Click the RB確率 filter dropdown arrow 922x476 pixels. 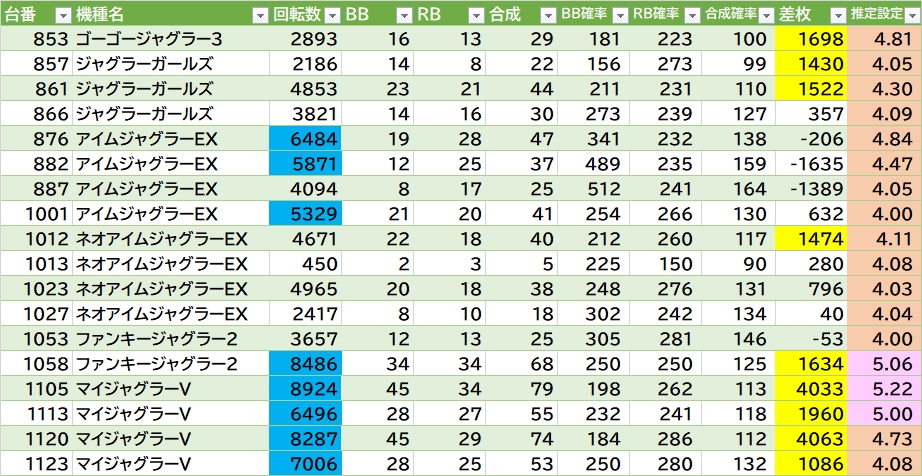(x=692, y=14)
